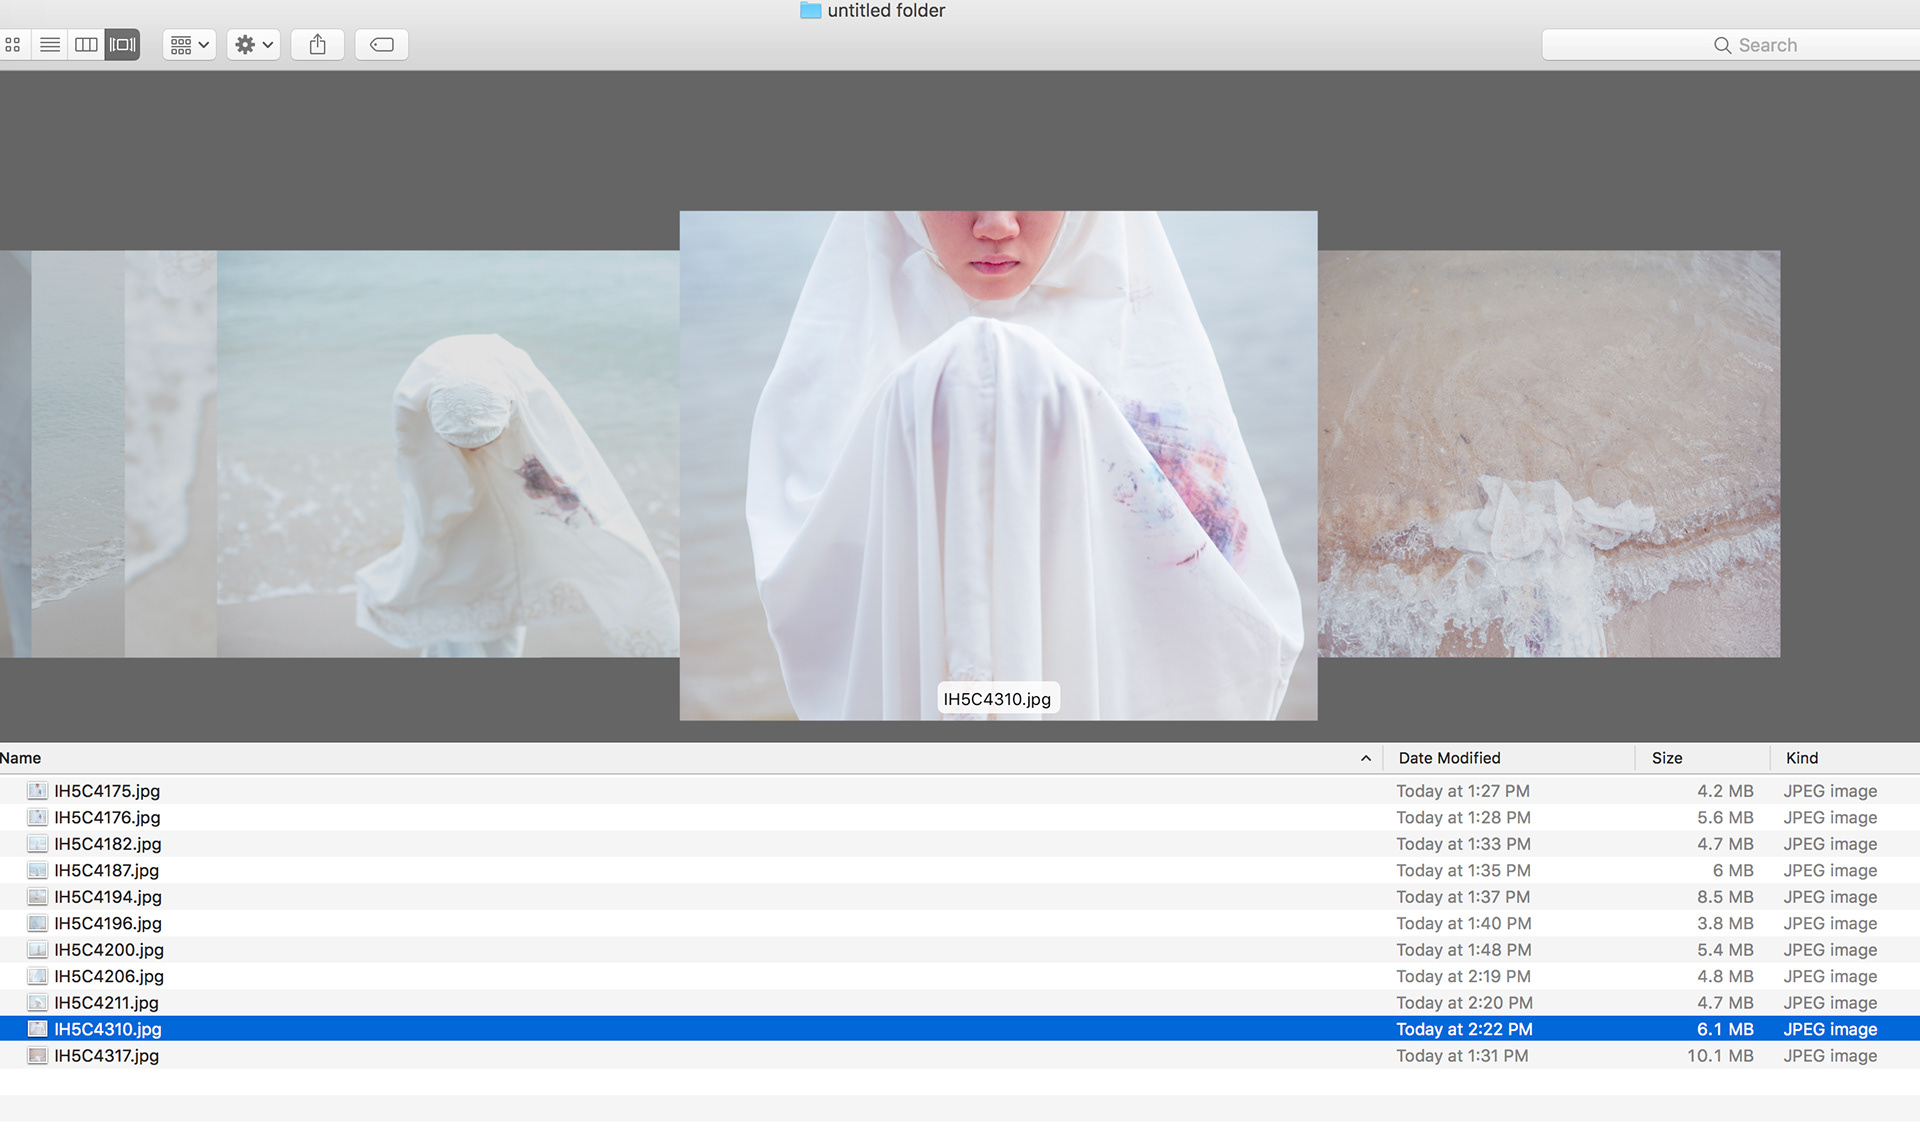Select the centered IH5C4310.jpg cover preview
This screenshot has height=1132, width=1920.
[x=998, y=465]
